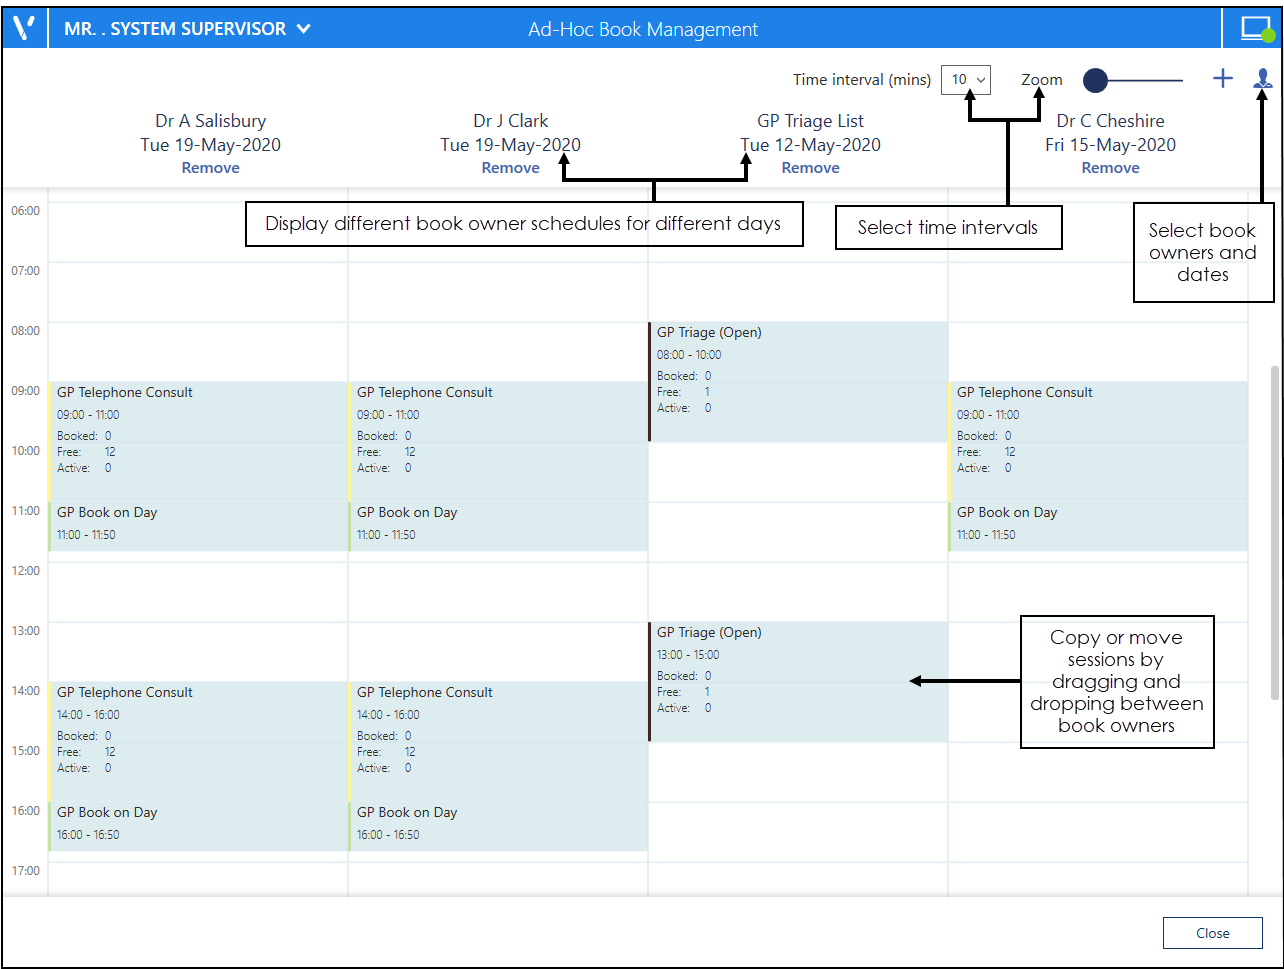Remove the GP Triage List book
Viewport: 1284px width, 969px height.
810,168
